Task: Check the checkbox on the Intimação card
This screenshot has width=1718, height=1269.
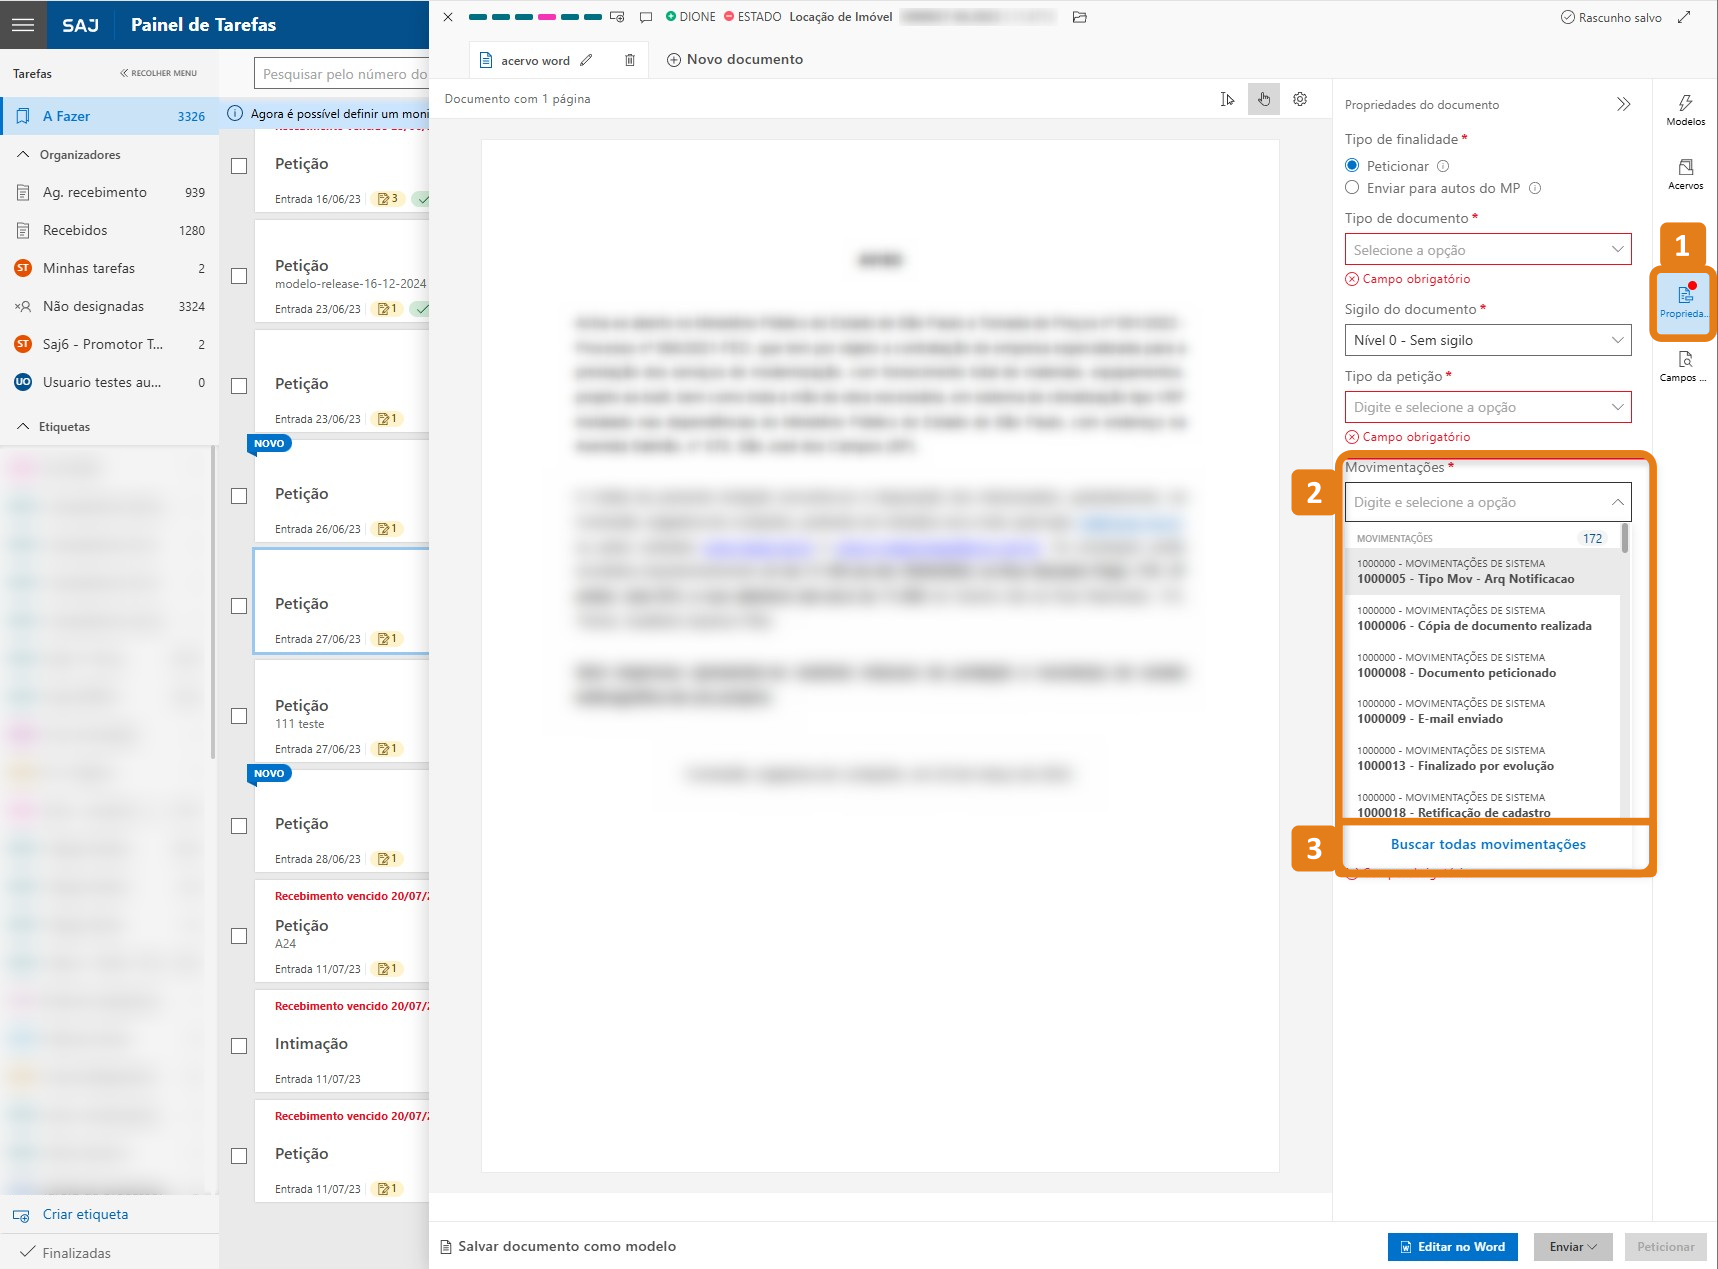Action: [x=239, y=1046]
